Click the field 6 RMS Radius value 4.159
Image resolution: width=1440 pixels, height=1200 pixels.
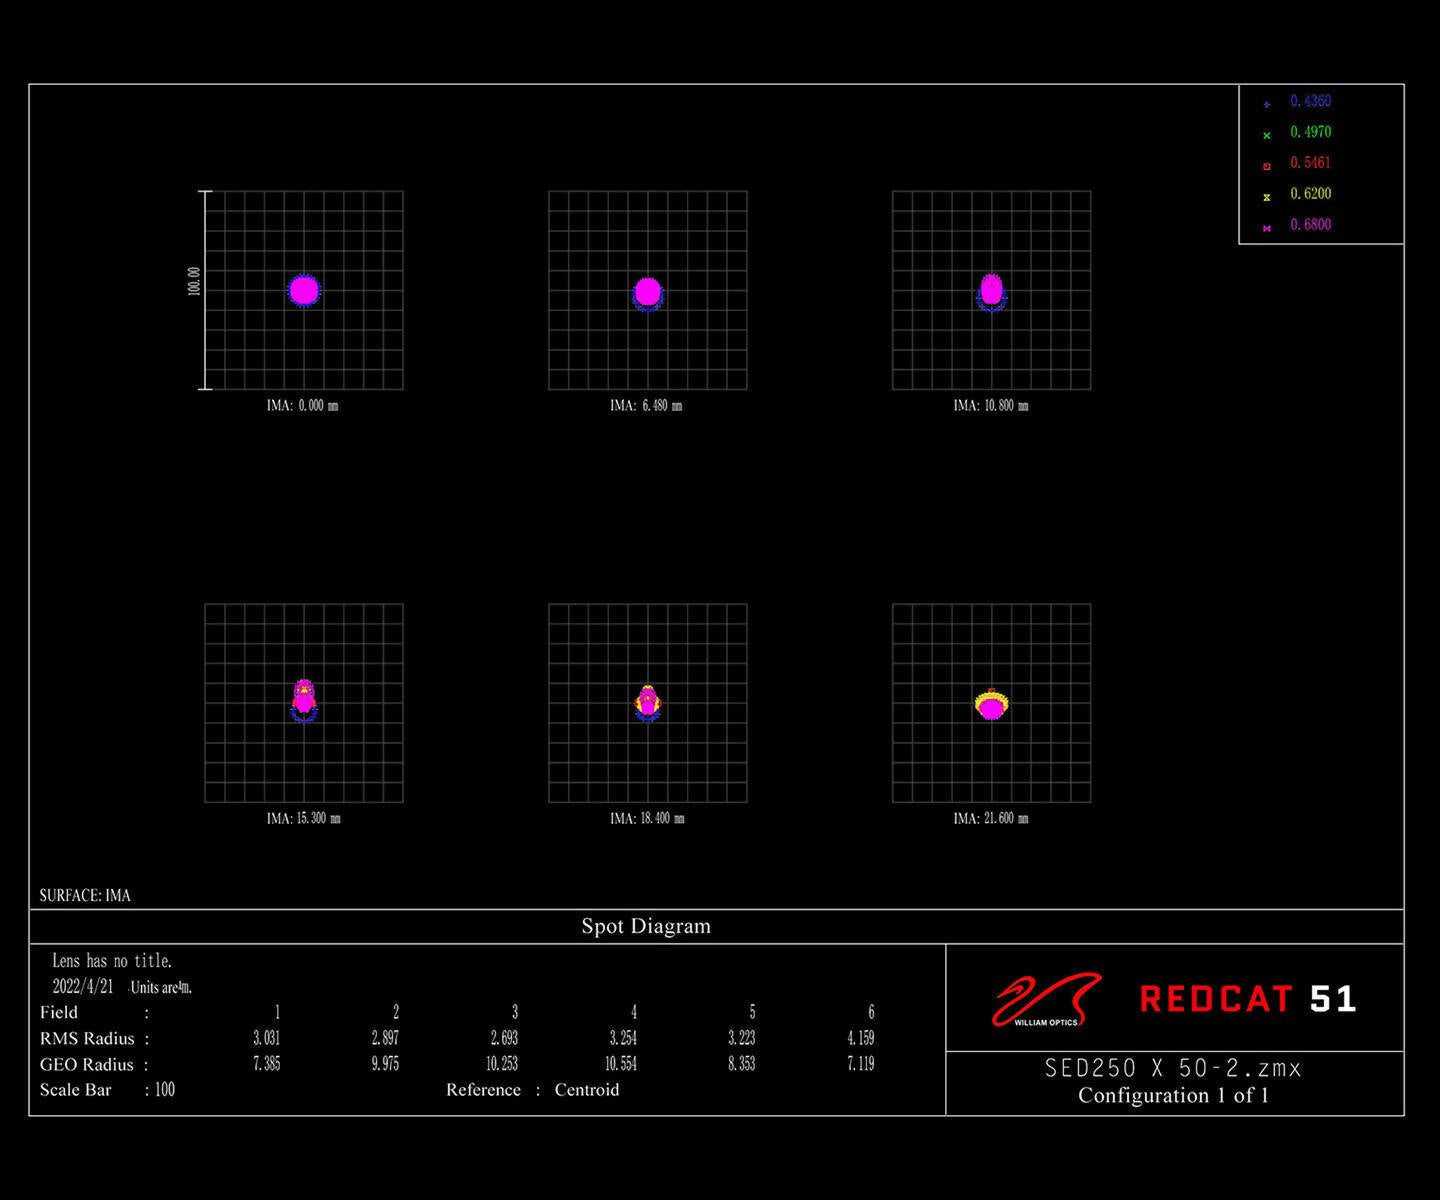click(860, 1038)
